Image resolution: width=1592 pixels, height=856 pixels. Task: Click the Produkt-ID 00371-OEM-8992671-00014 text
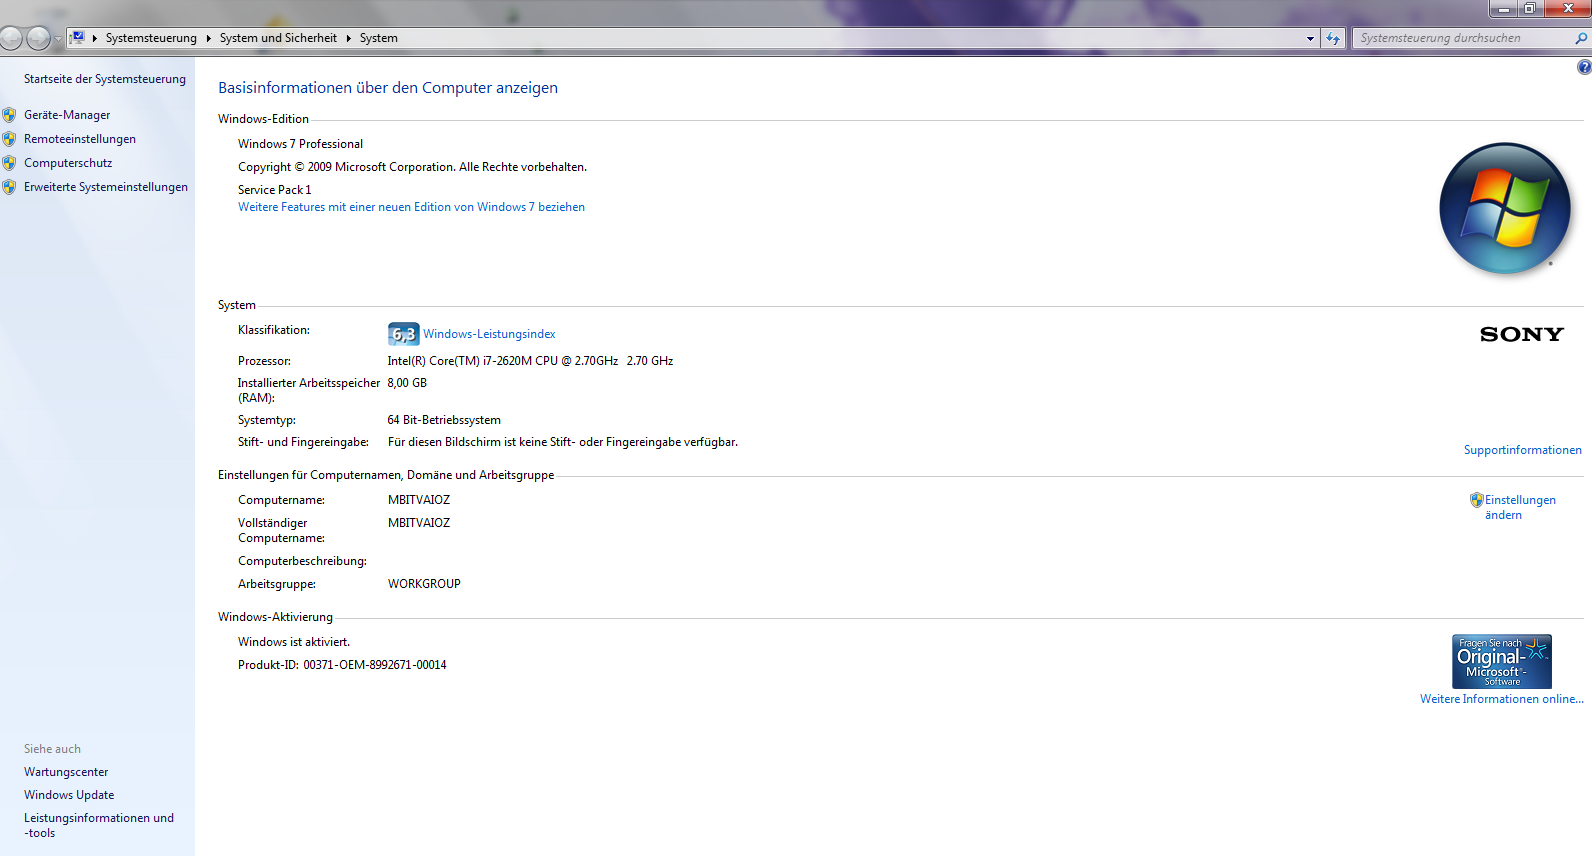342,665
